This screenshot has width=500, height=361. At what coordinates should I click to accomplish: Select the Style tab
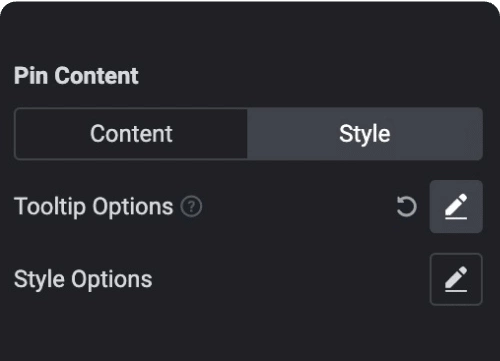click(x=365, y=134)
